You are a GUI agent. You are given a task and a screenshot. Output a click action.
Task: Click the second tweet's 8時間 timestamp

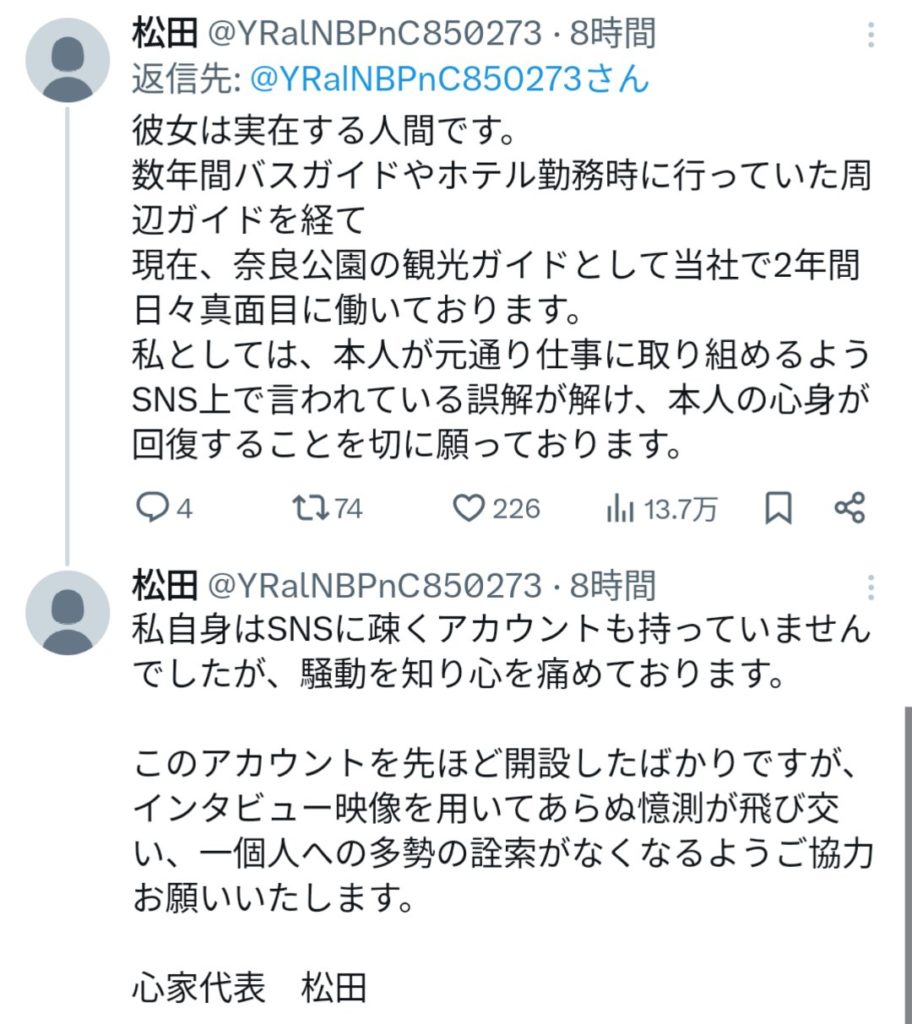point(612,587)
